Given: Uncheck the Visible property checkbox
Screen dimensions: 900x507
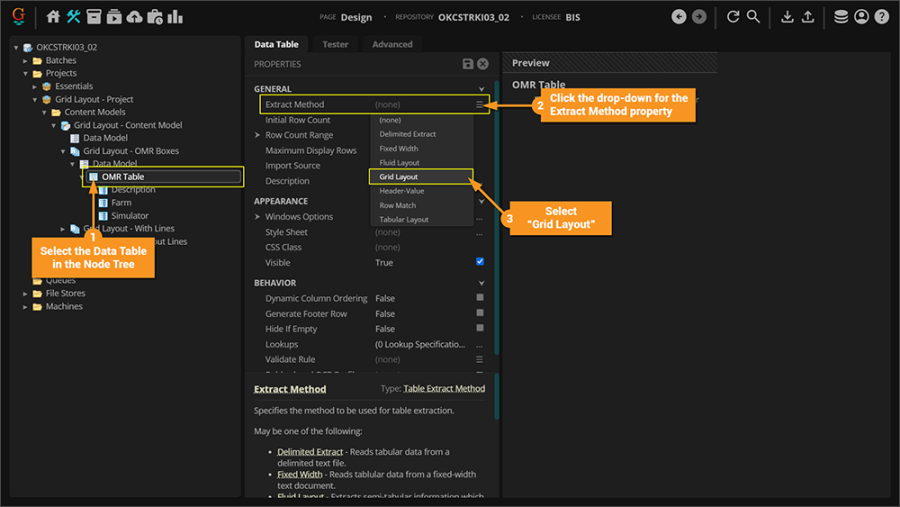Looking at the screenshot, I should 480,262.
